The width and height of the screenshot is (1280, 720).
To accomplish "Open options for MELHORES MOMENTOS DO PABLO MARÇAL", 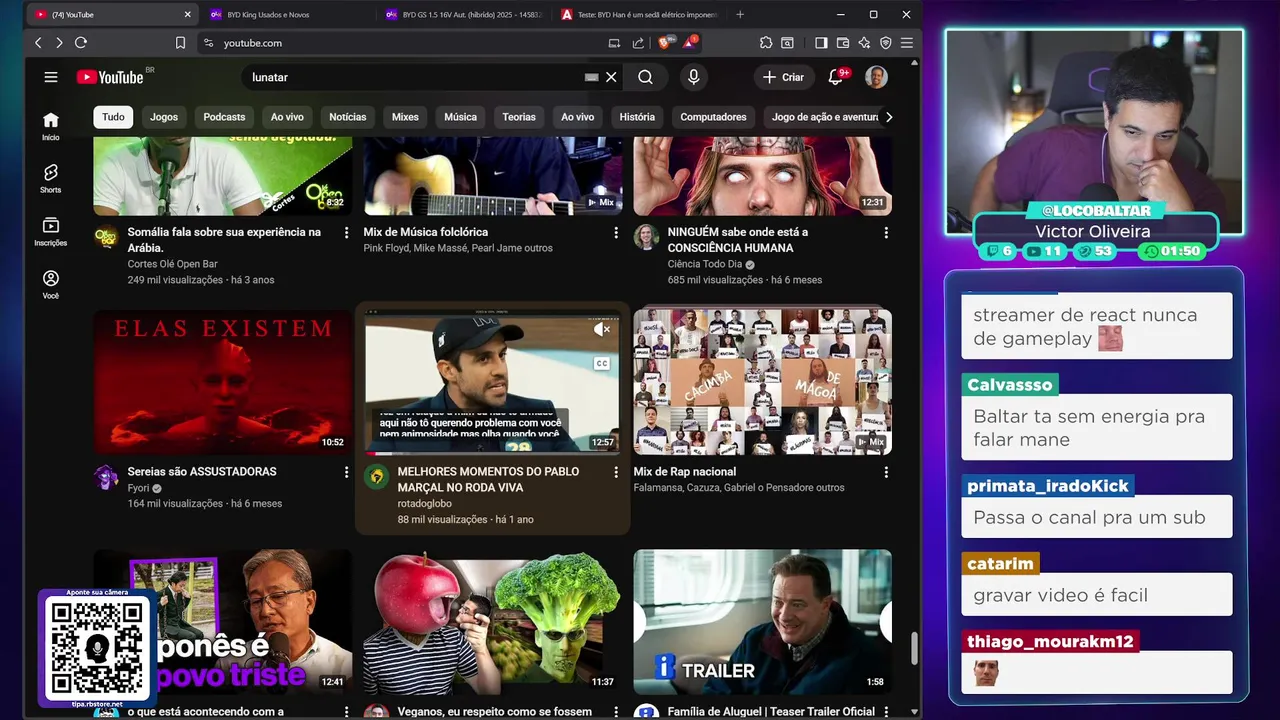I will tap(616, 472).
